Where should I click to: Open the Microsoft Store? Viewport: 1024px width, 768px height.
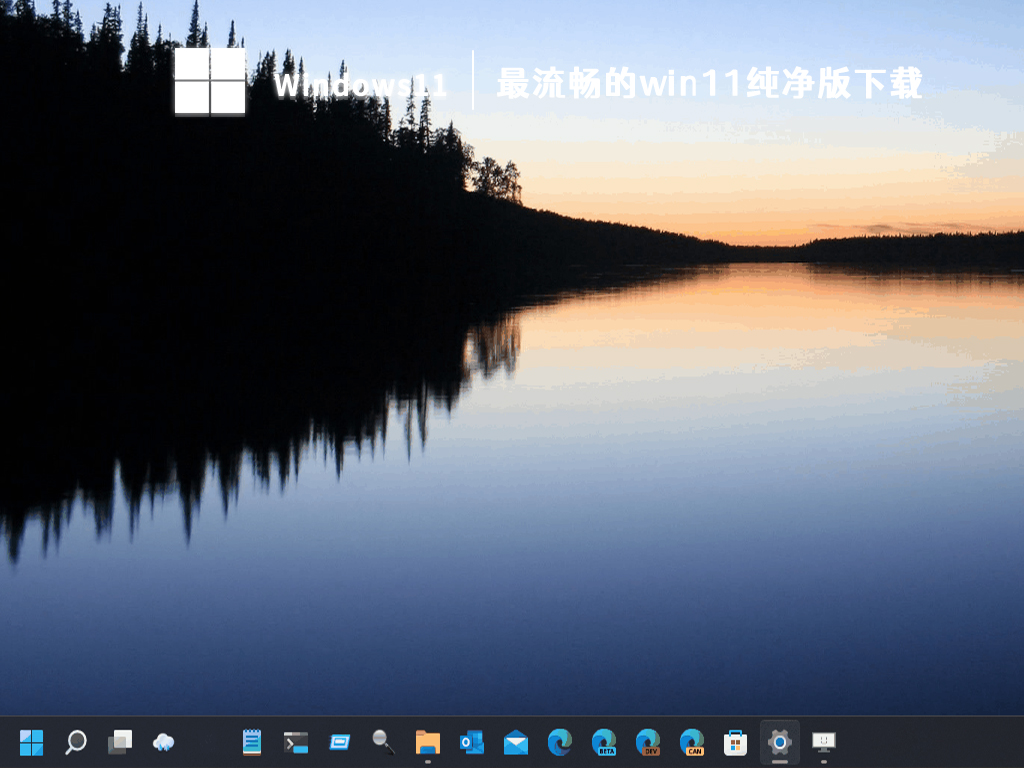pos(737,744)
